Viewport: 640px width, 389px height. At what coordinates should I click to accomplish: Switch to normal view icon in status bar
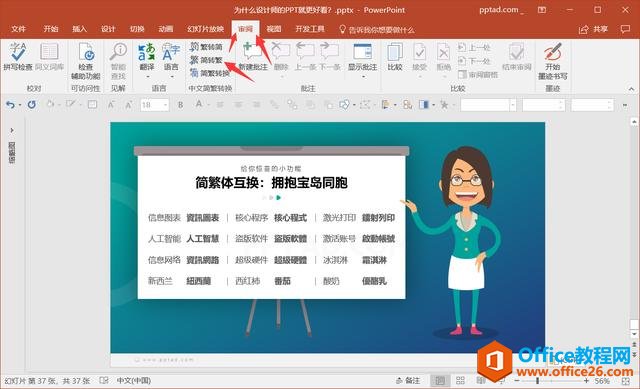point(440,380)
